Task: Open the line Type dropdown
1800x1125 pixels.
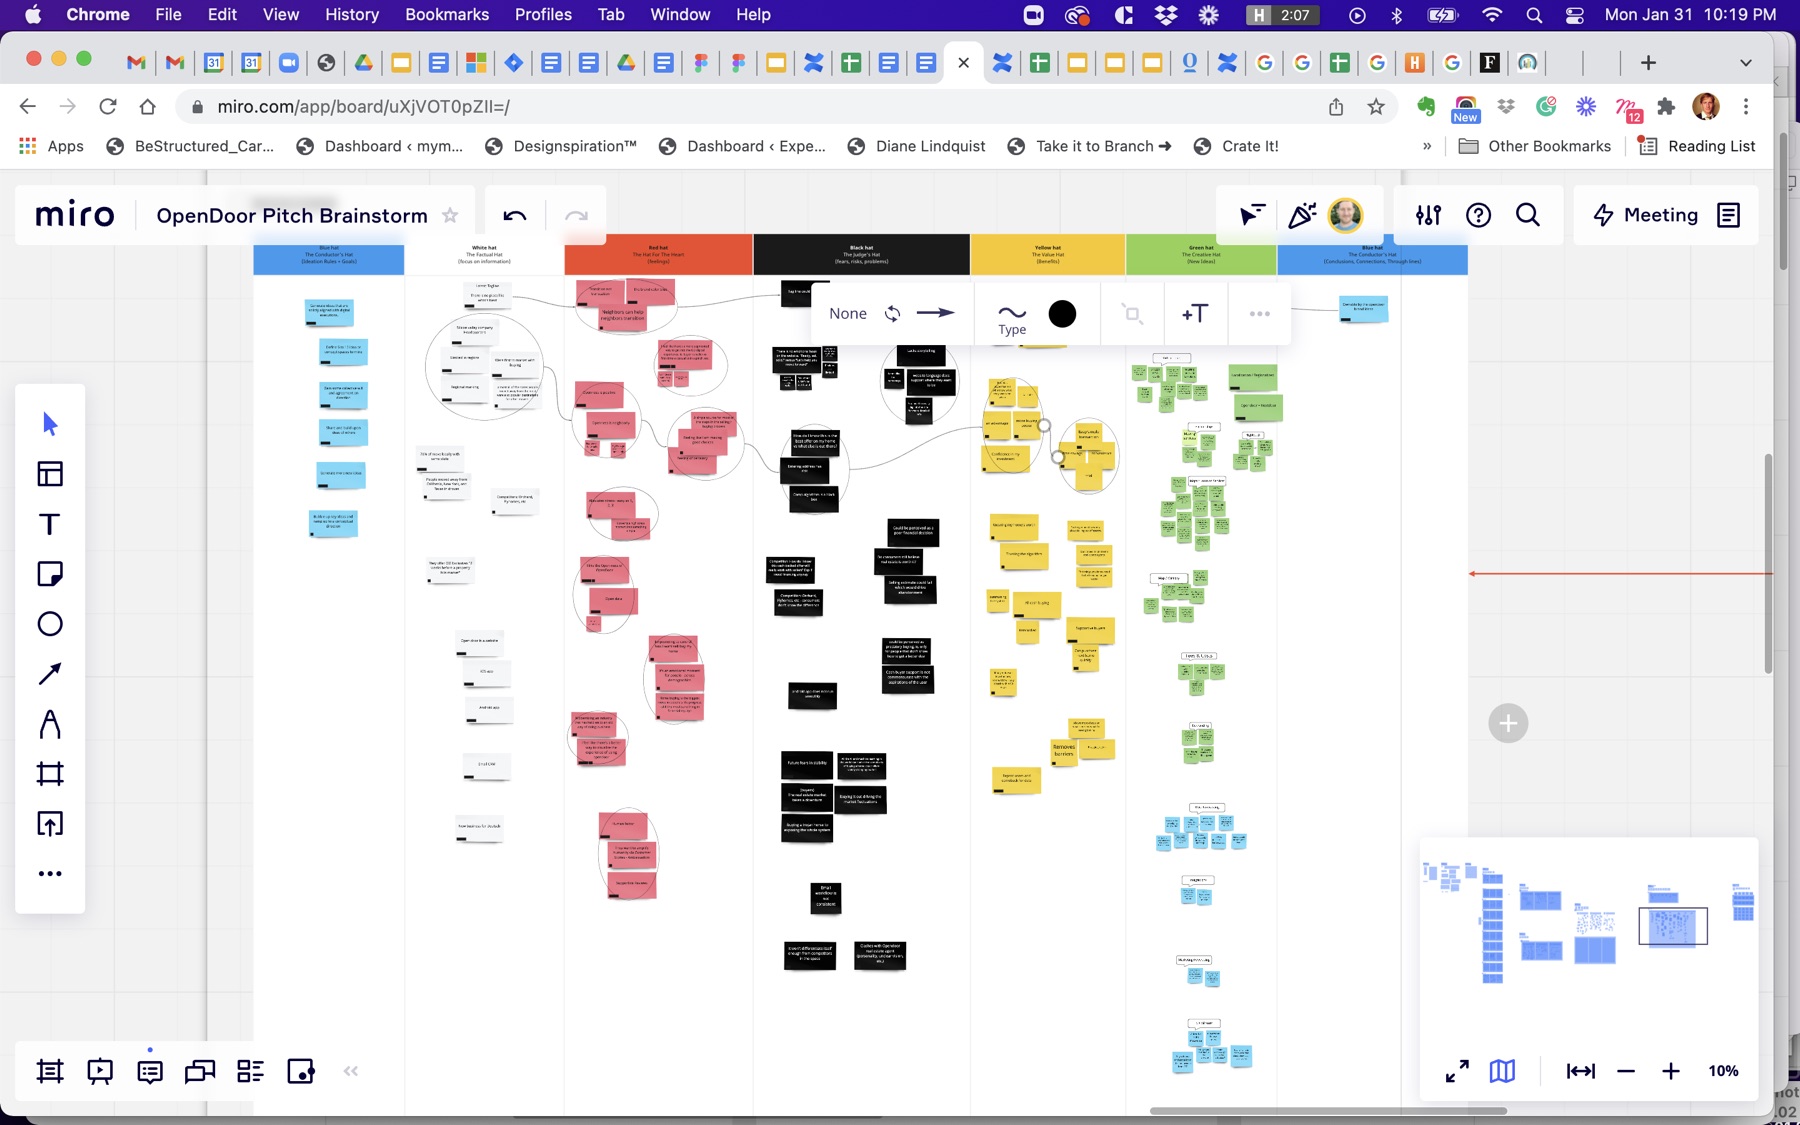Action: click(1012, 318)
